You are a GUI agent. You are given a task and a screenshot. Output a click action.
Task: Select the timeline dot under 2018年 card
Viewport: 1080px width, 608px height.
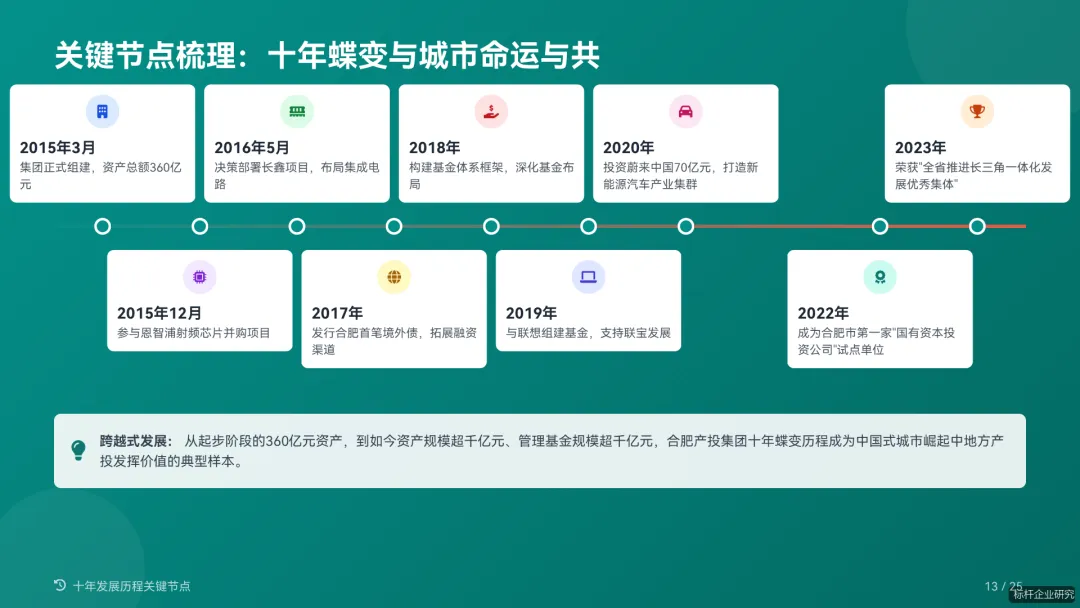tap(491, 226)
